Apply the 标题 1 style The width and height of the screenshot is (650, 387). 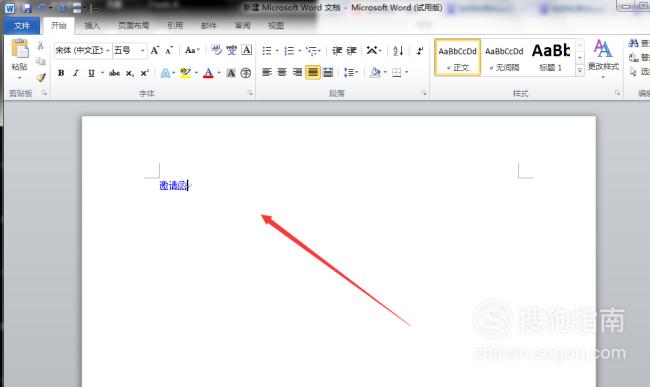pos(551,58)
